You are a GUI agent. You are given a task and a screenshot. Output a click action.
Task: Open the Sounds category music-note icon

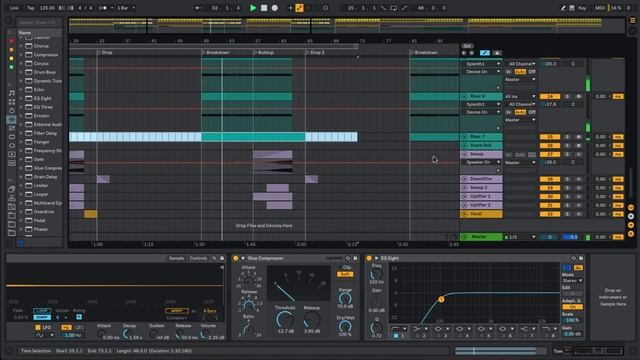click(11, 93)
